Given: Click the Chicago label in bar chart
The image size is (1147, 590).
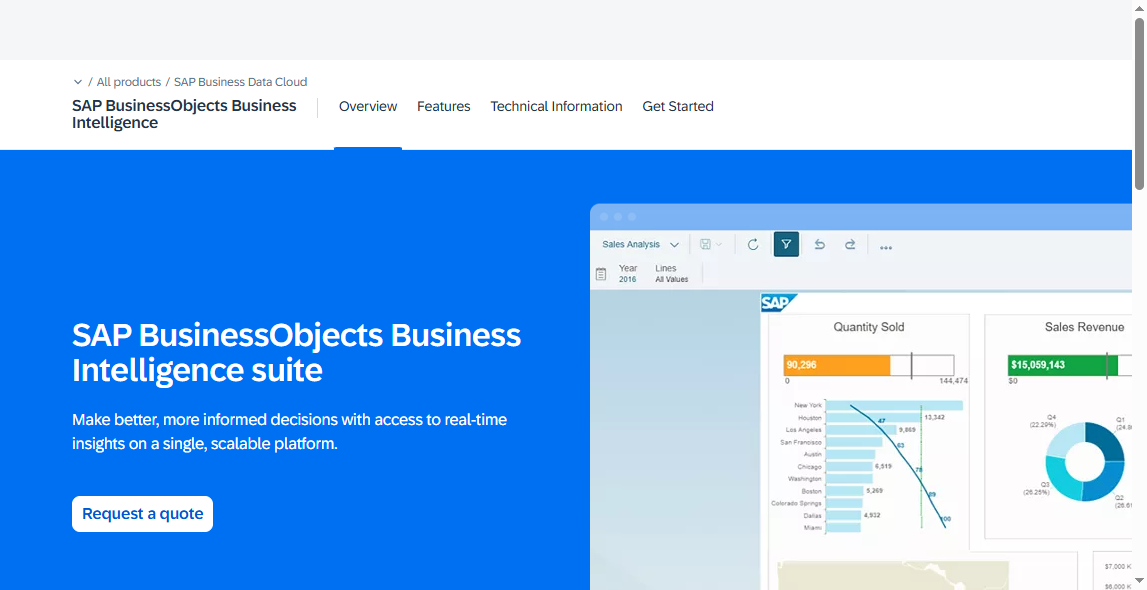Looking at the screenshot, I should point(810,466).
